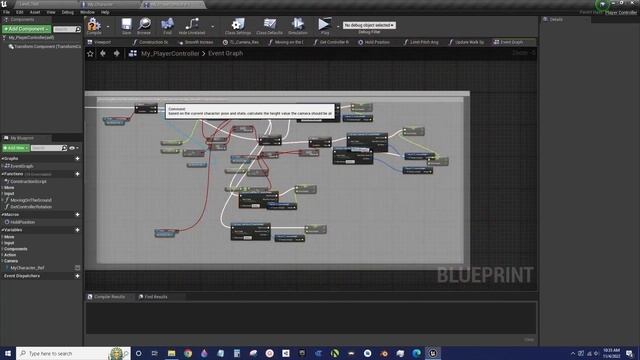Open Class Defaults from the toolbar
The height and width of the screenshot is (360, 640).
pos(269,25)
